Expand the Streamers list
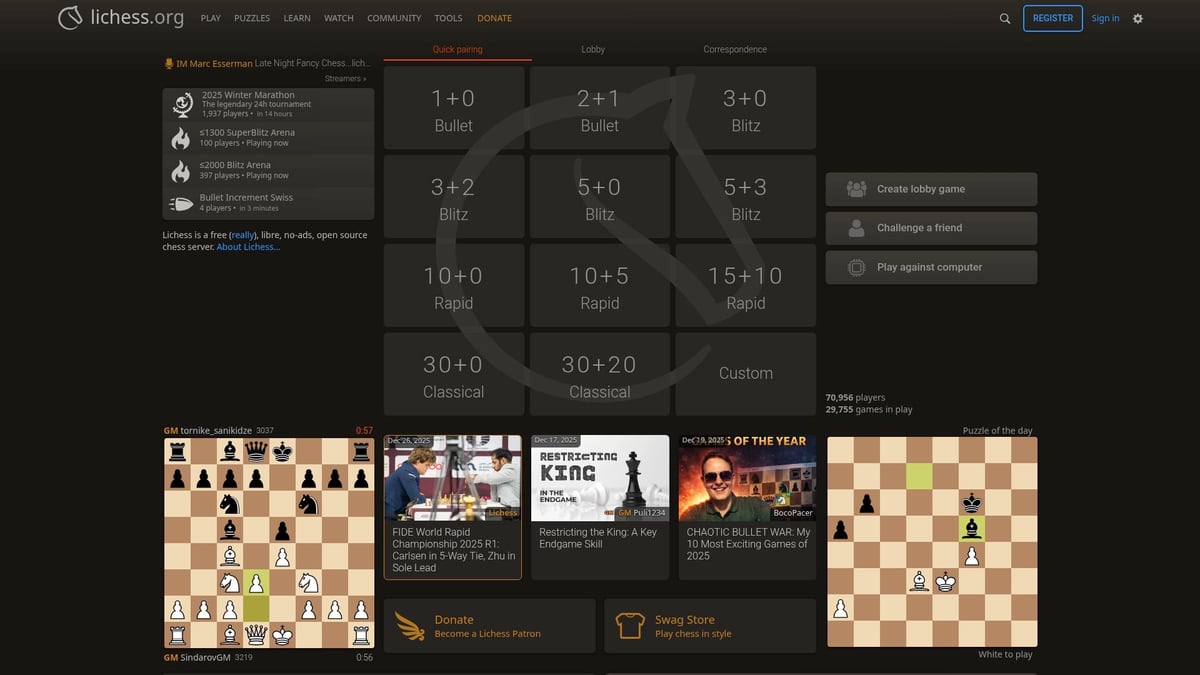Viewport: 1200px width, 675px height. click(345, 78)
